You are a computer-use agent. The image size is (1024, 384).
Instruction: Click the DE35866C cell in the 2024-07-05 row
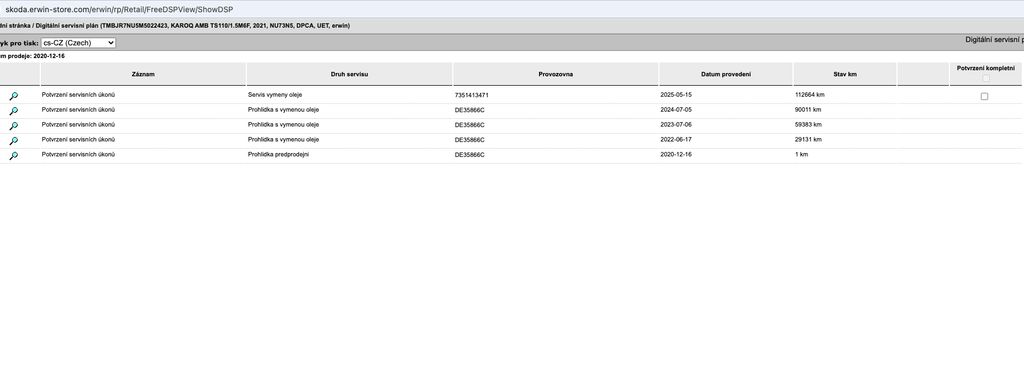pos(470,110)
